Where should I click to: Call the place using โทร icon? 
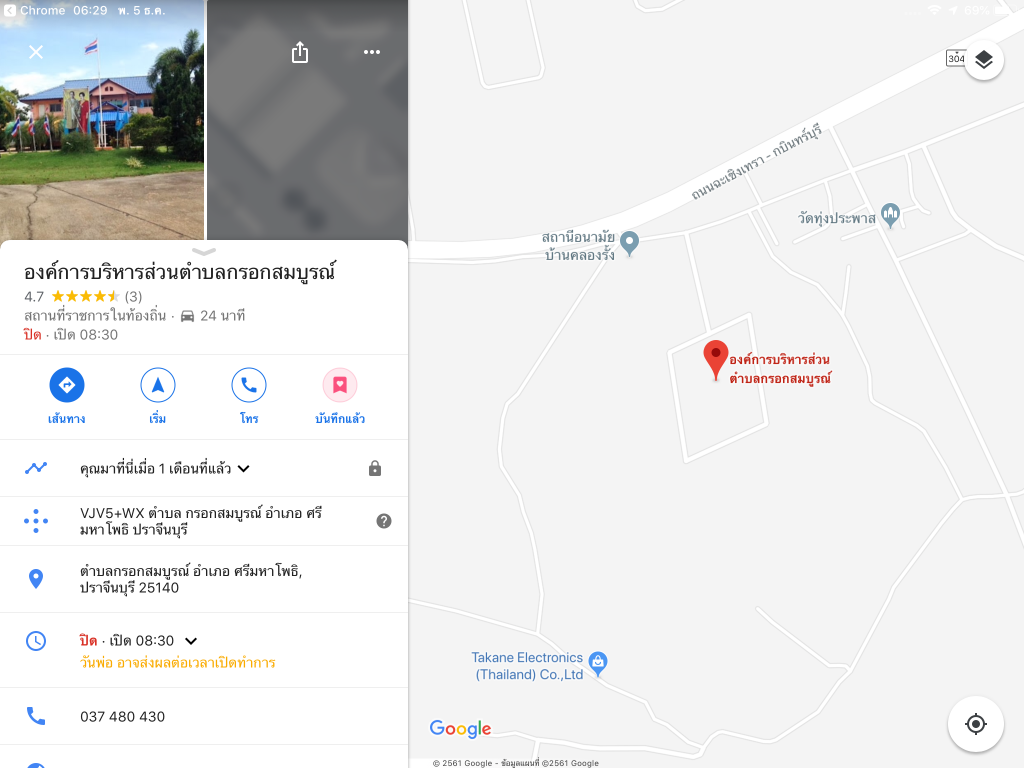point(249,385)
